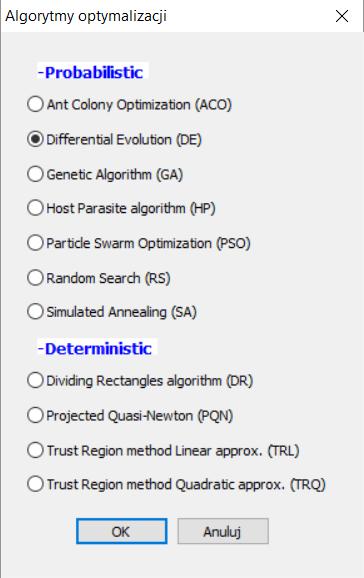Confirm the selection with OK
The image size is (364, 578).
(122, 531)
